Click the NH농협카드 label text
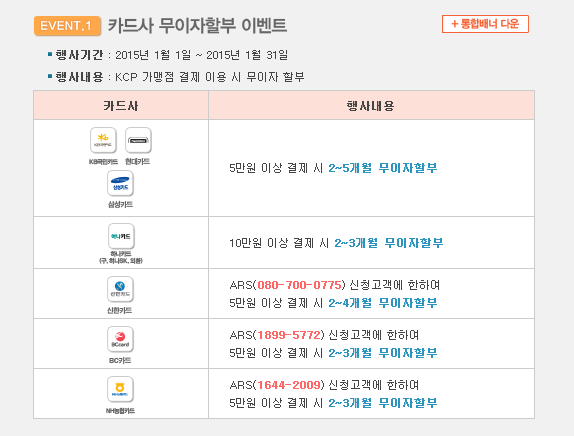 click(120, 411)
